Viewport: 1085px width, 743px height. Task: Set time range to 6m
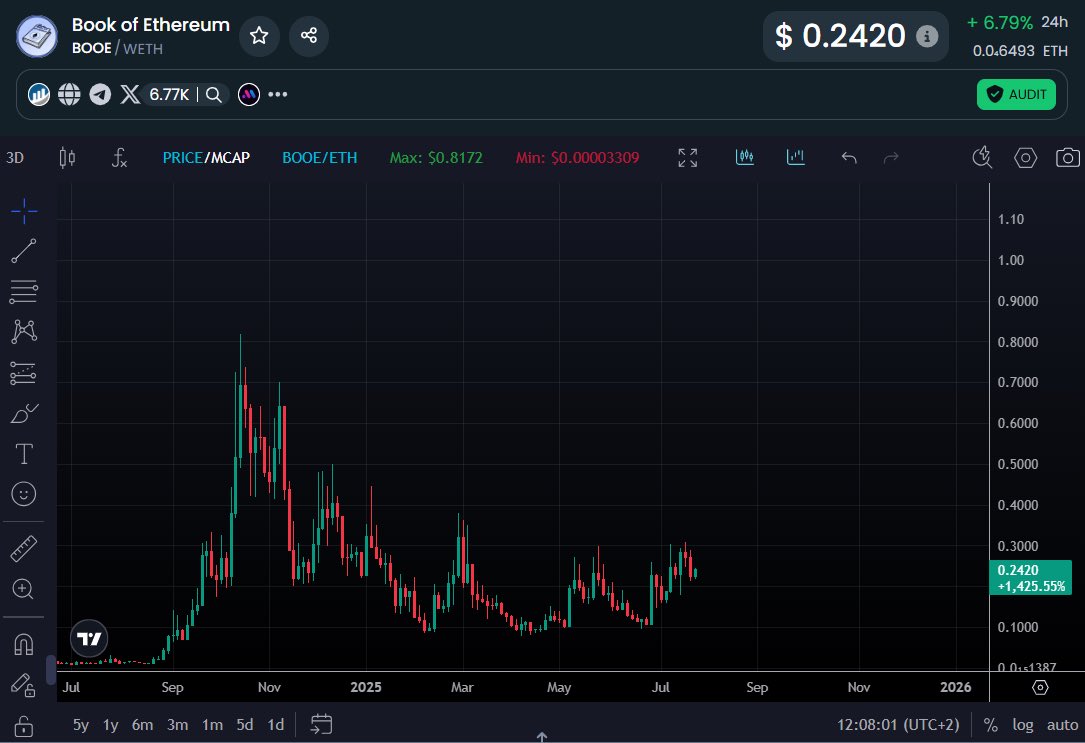tap(143, 724)
